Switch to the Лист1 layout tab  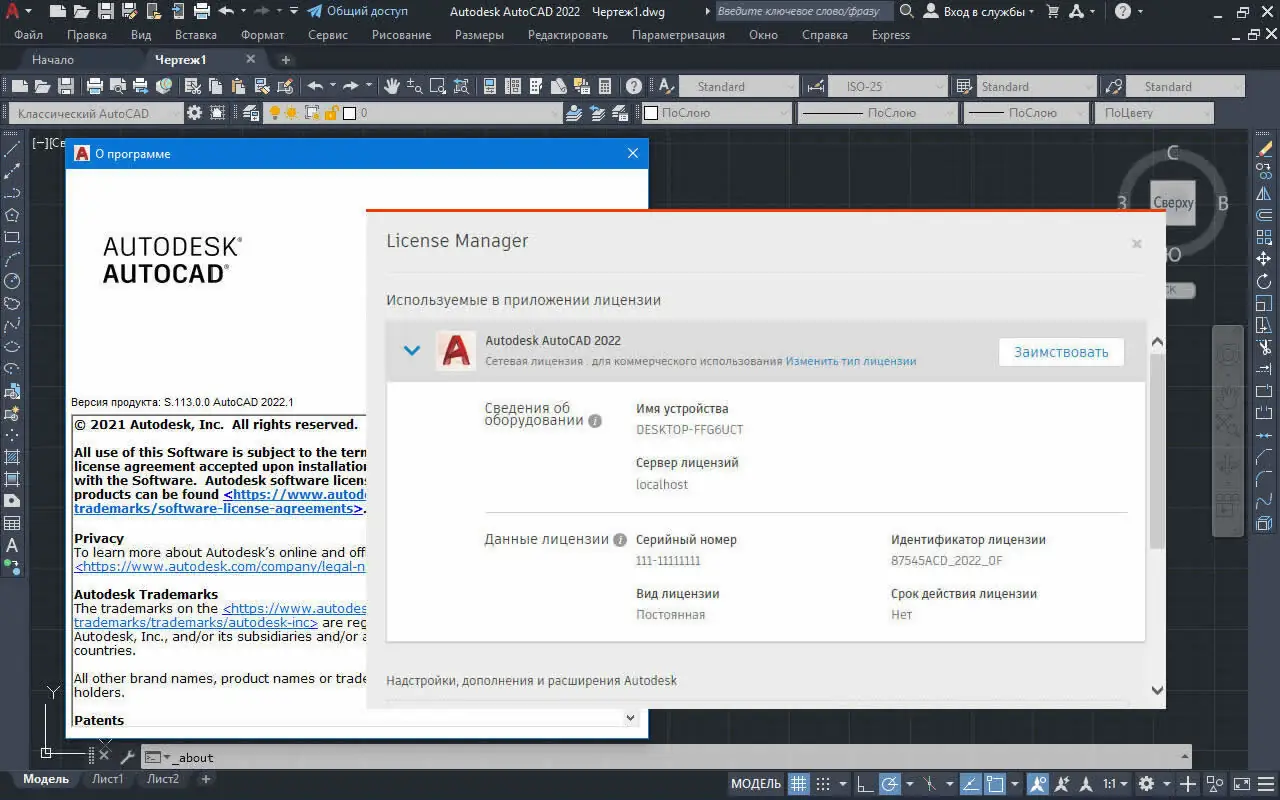[x=108, y=778]
